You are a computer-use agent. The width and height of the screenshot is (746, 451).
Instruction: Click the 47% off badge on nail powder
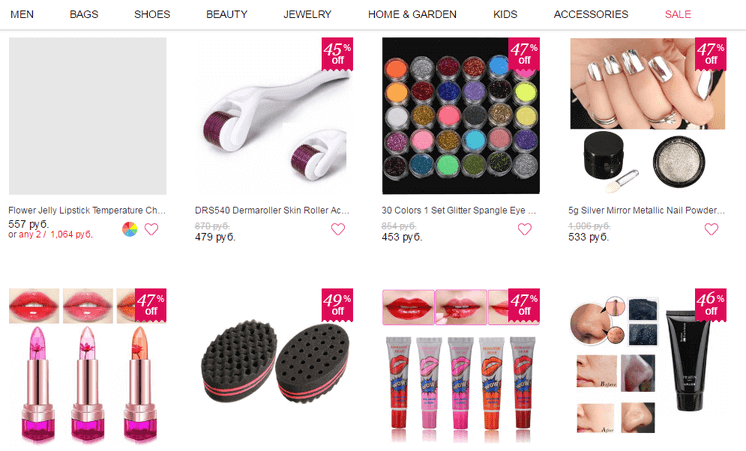pyautogui.click(x=710, y=54)
